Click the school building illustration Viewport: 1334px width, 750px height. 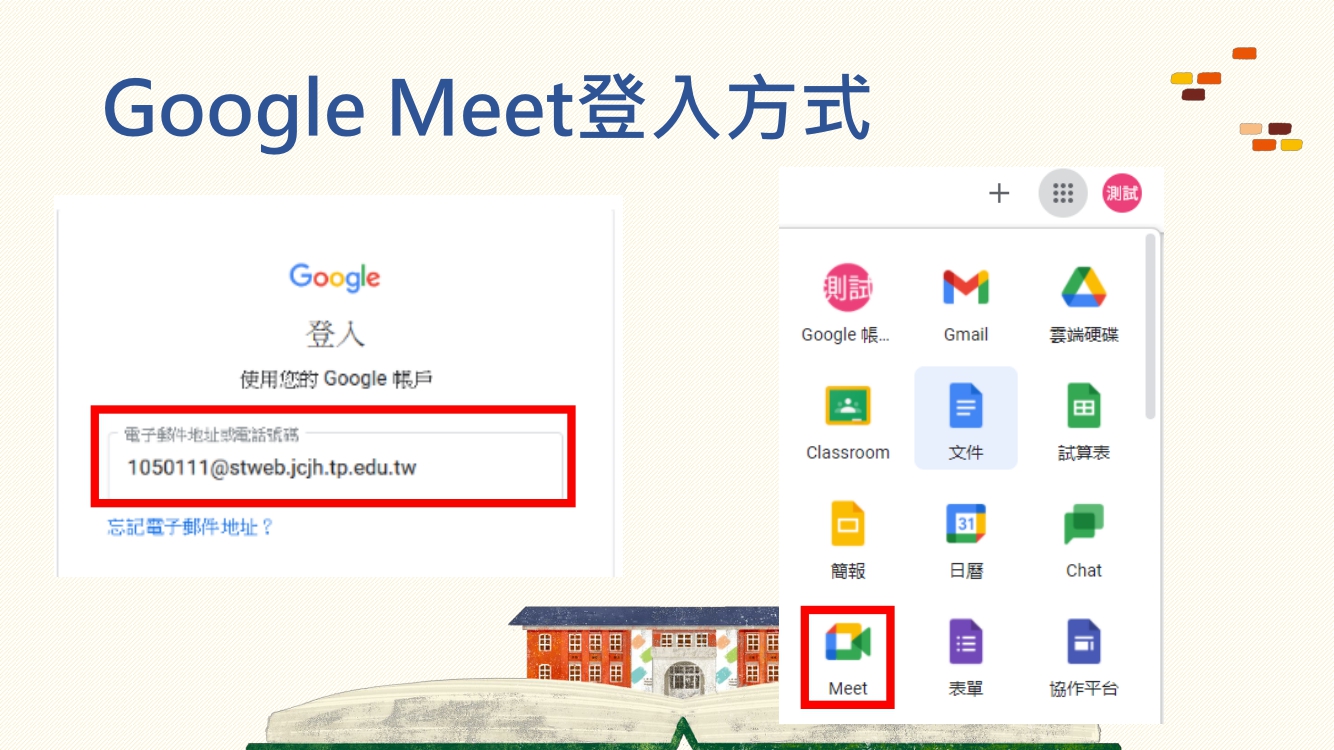[645, 646]
